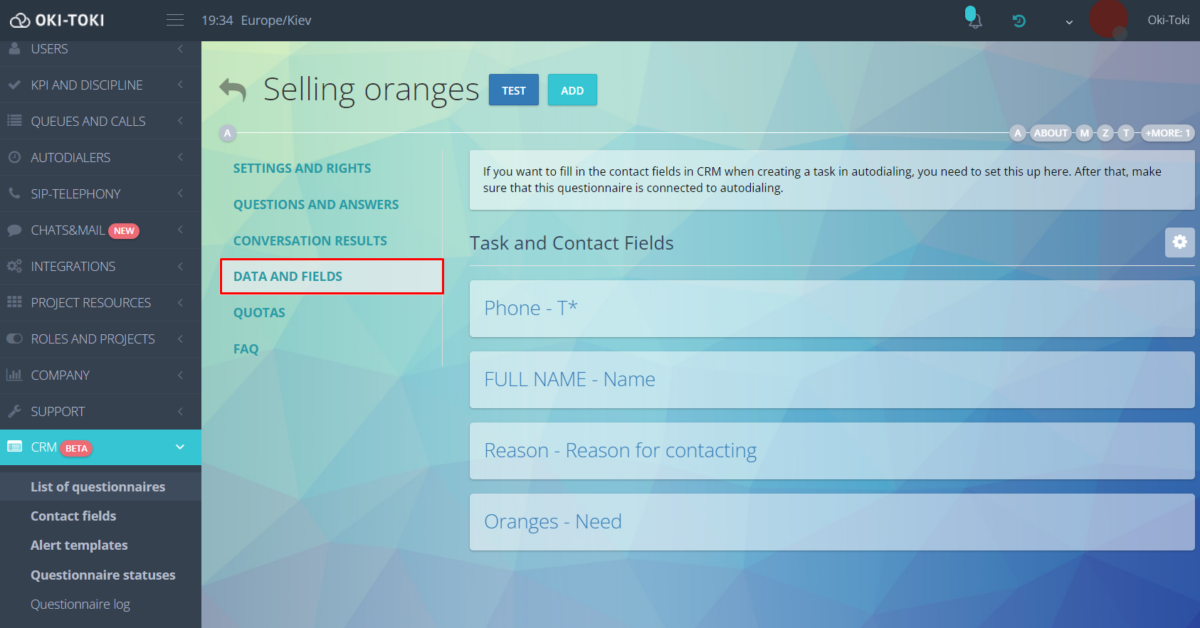Viewport: 1200px width, 628px height.
Task: Select the CHATS&MAIL speech bubble icon
Action: (14, 230)
